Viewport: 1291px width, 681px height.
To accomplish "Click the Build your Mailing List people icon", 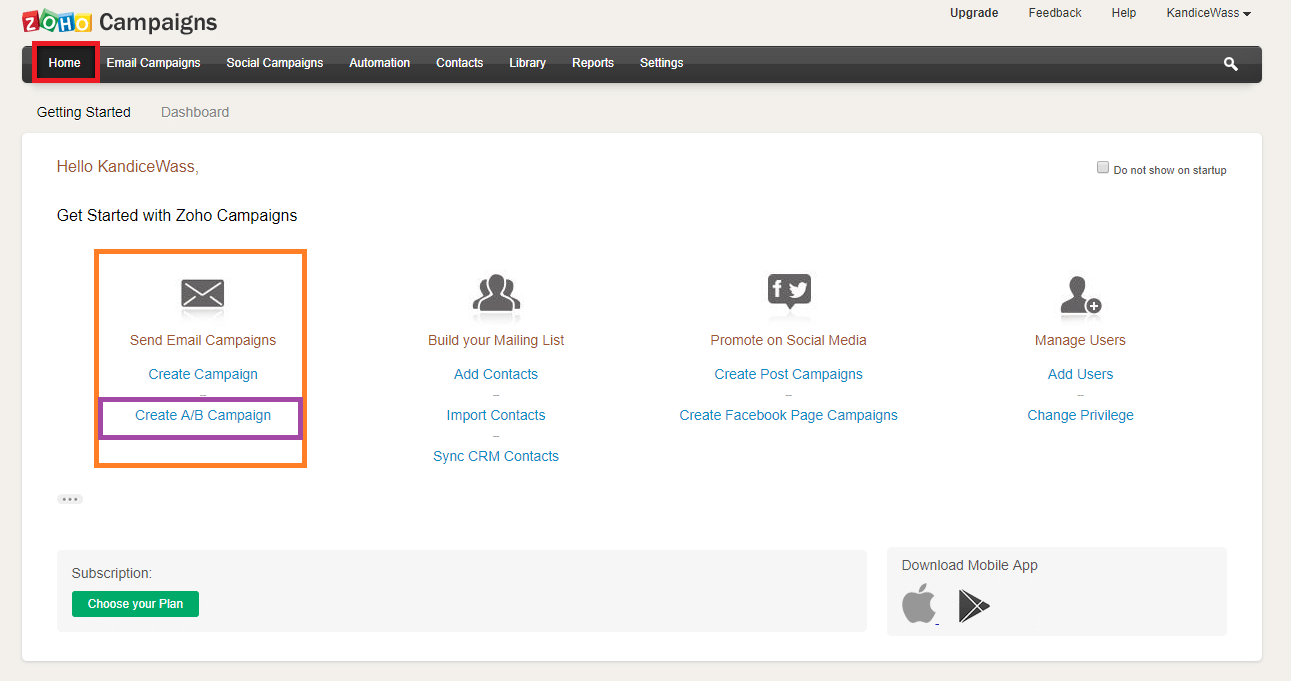I will [496, 293].
